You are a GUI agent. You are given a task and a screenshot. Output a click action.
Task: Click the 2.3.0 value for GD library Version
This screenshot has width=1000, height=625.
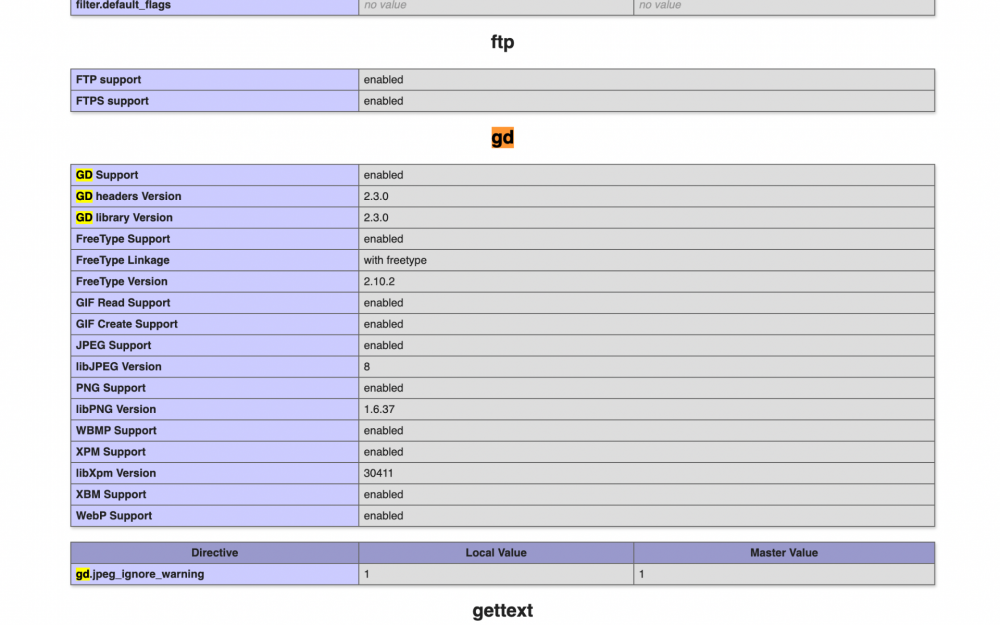click(376, 217)
